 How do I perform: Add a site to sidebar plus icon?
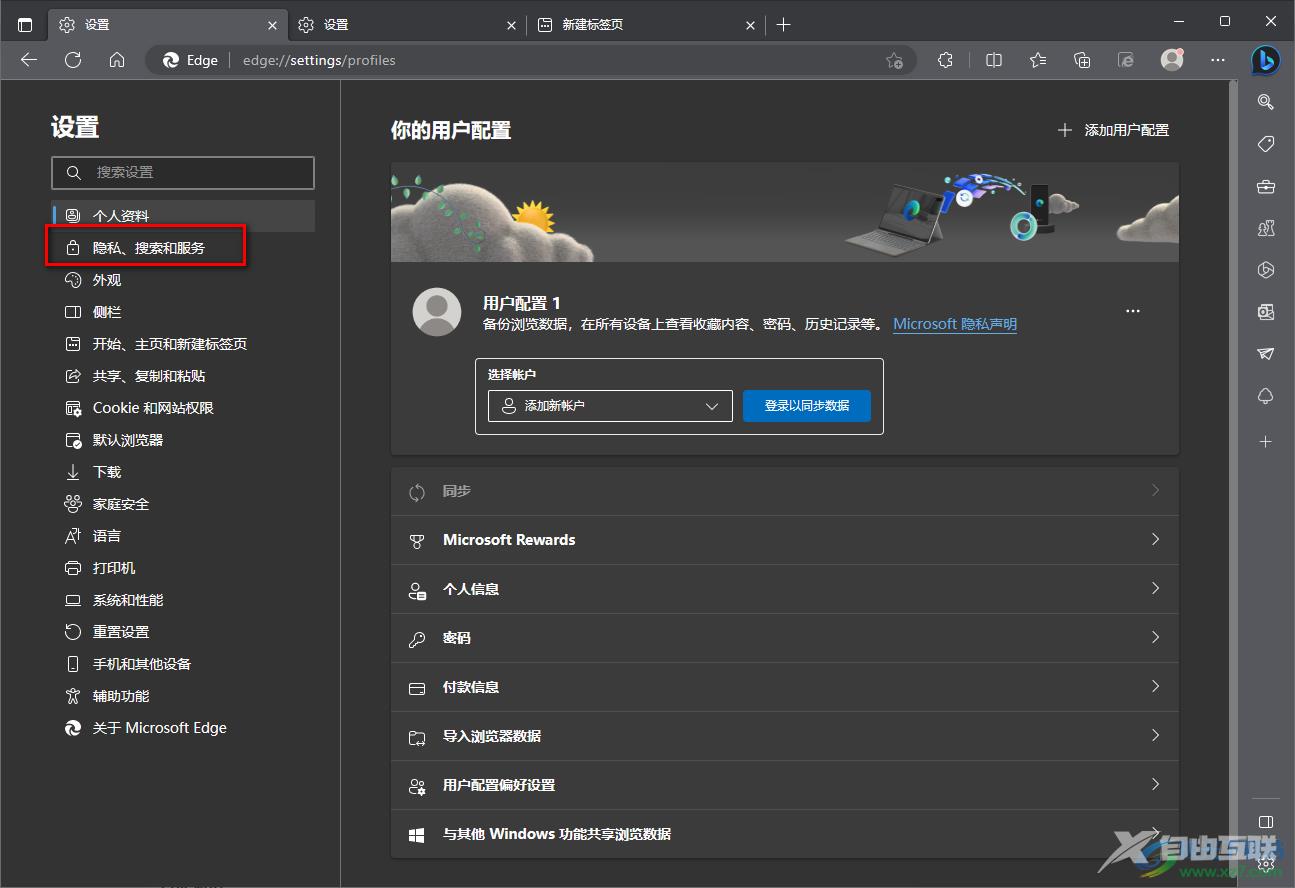pos(1265,441)
